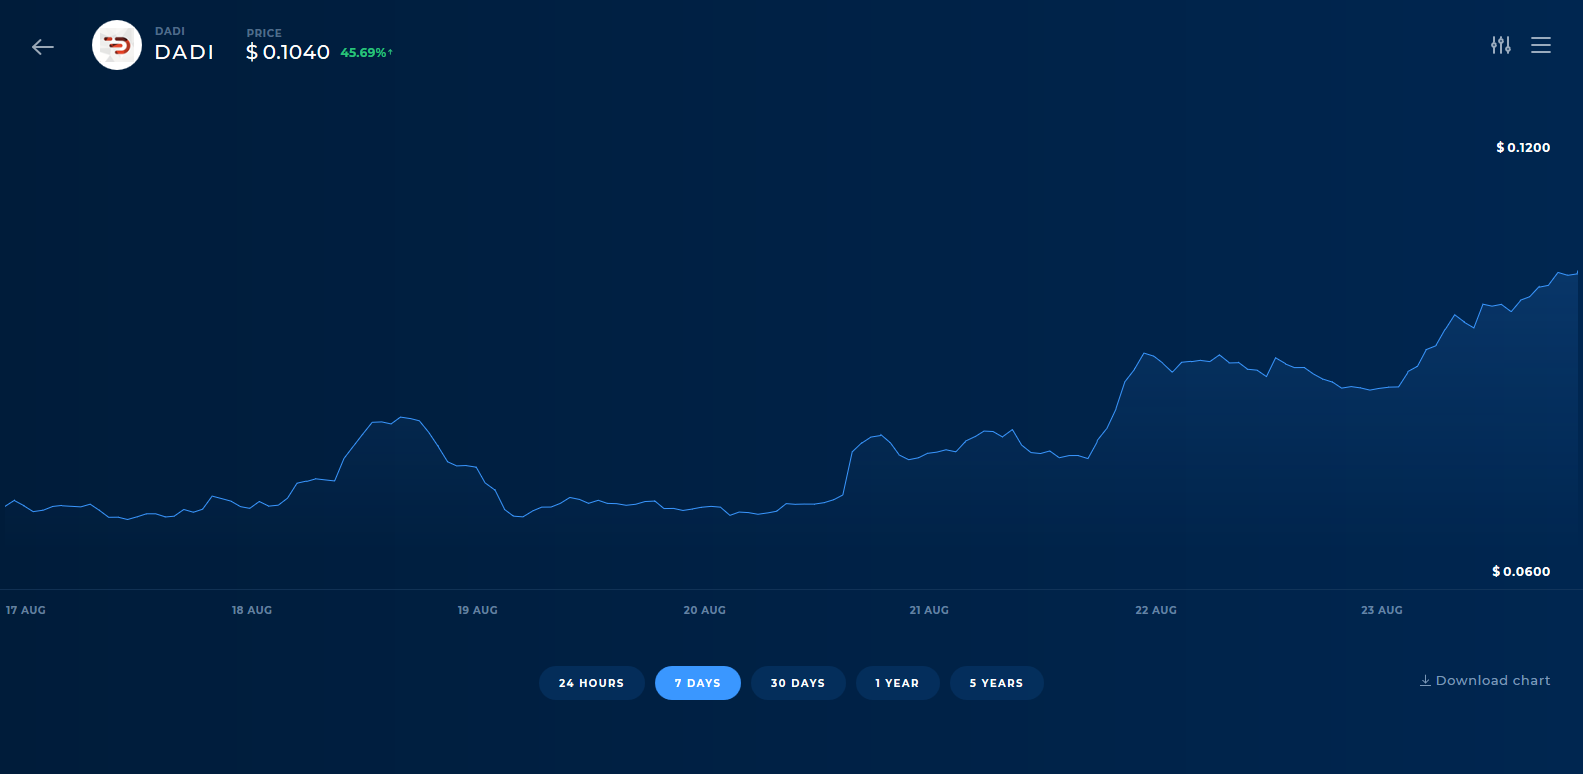Viewport: 1583px width, 774px height.
Task: Open the hamburger menu
Action: coord(1541,45)
